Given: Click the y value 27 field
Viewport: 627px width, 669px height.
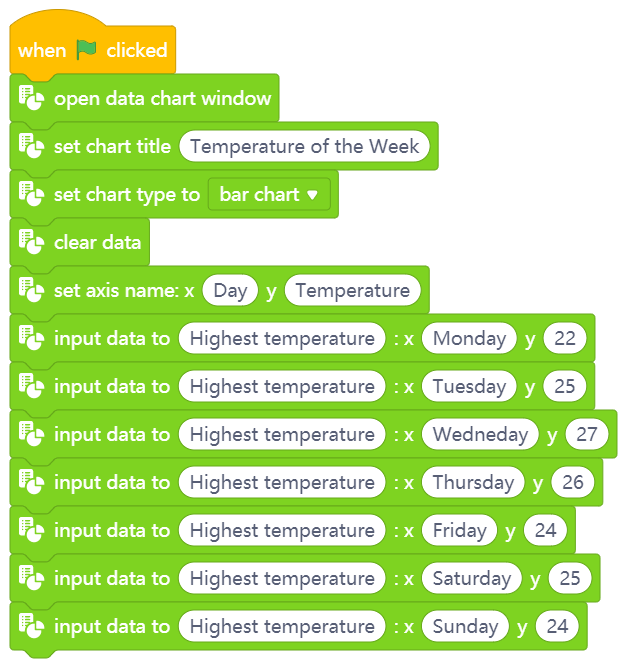Looking at the screenshot, I should click(x=587, y=434).
